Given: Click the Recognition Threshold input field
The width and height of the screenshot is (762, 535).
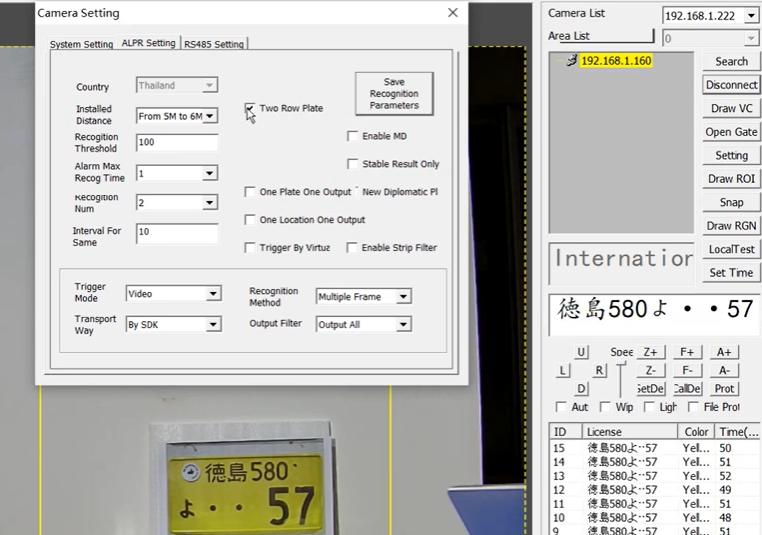Looking at the screenshot, I should 176,143.
